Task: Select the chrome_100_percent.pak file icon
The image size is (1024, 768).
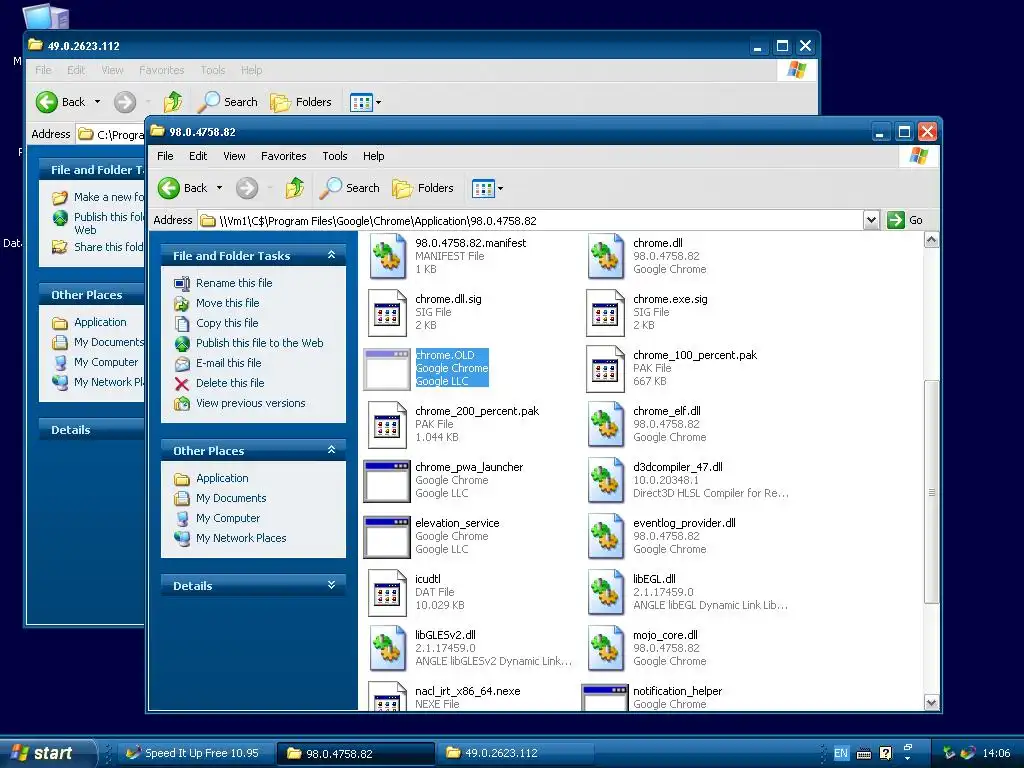Action: click(605, 369)
